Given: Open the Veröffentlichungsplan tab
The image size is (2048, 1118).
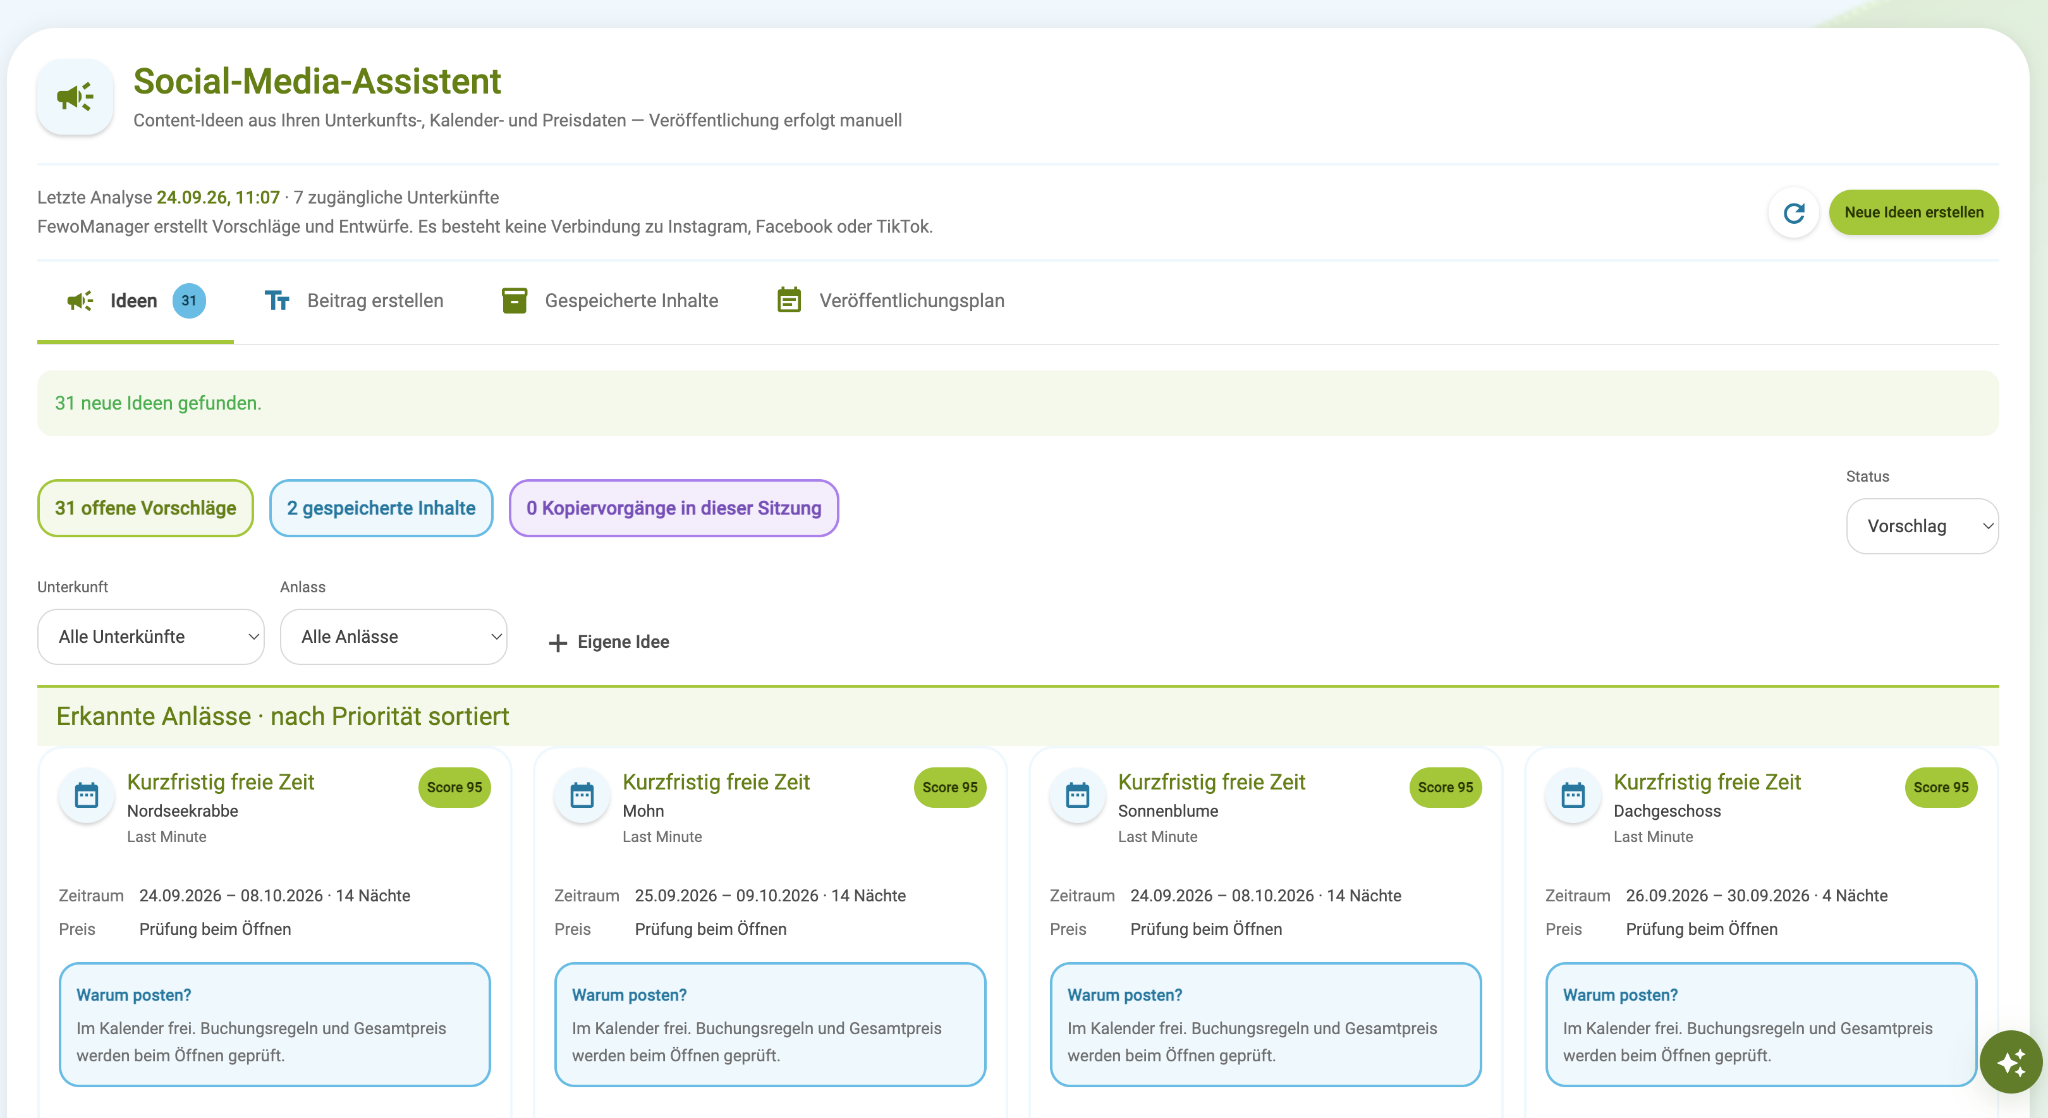Looking at the screenshot, I should [x=891, y=301].
